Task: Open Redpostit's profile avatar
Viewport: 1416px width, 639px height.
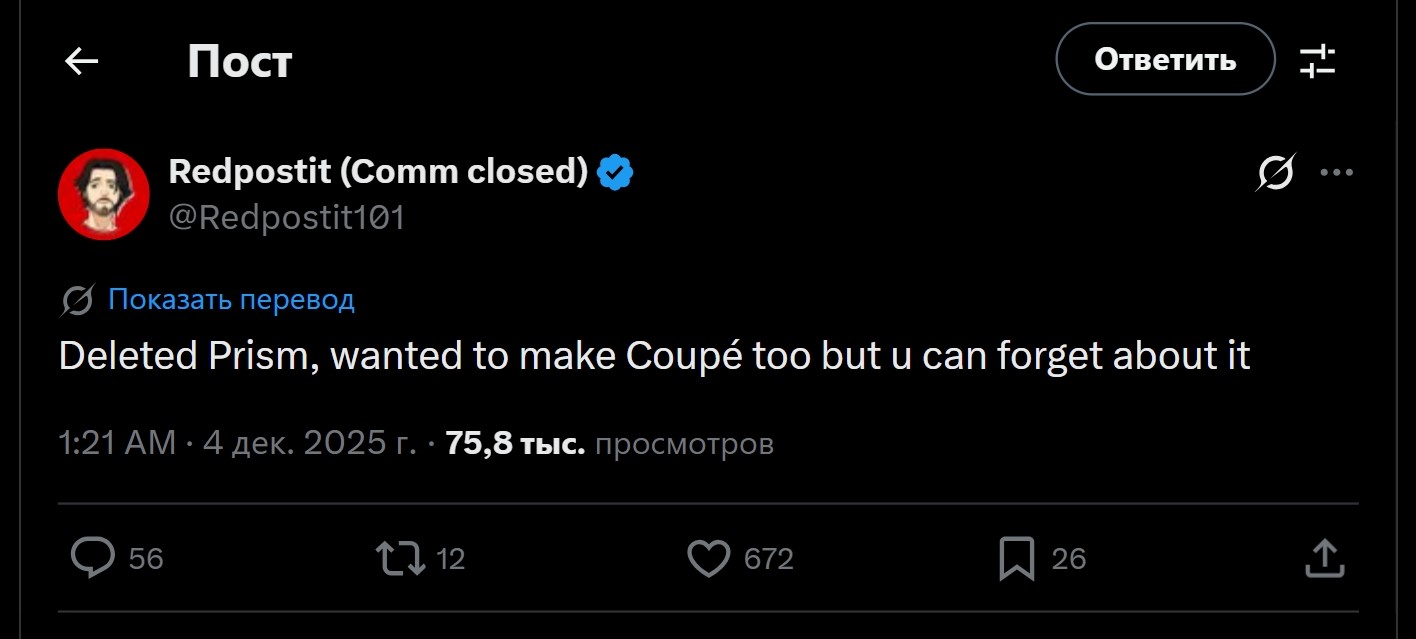Action: click(x=104, y=194)
